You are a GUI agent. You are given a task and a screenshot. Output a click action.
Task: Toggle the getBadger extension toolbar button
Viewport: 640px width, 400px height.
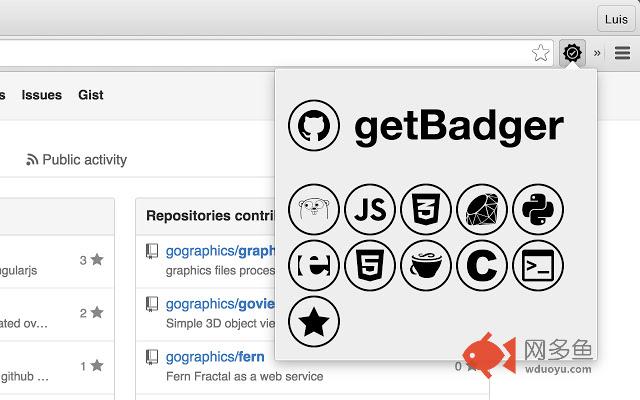coord(572,53)
